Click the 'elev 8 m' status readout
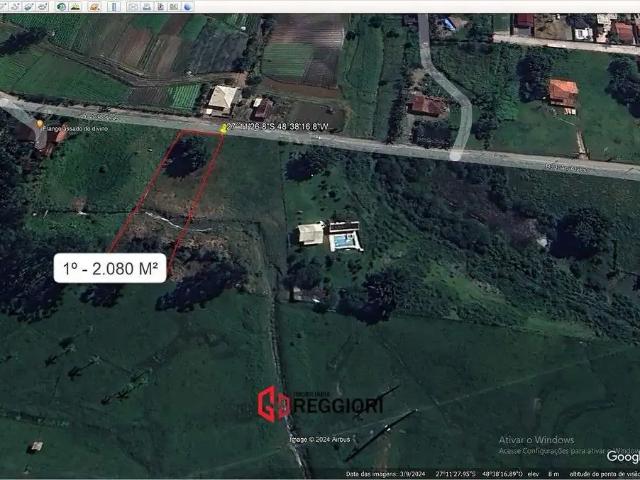The width and height of the screenshot is (640, 480). [544, 474]
